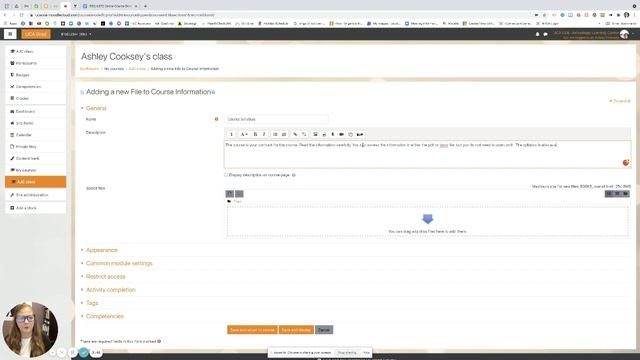Click the UCA Grad site logo
Image resolution: width=640 pixels, height=360 pixels.
coord(36,34)
